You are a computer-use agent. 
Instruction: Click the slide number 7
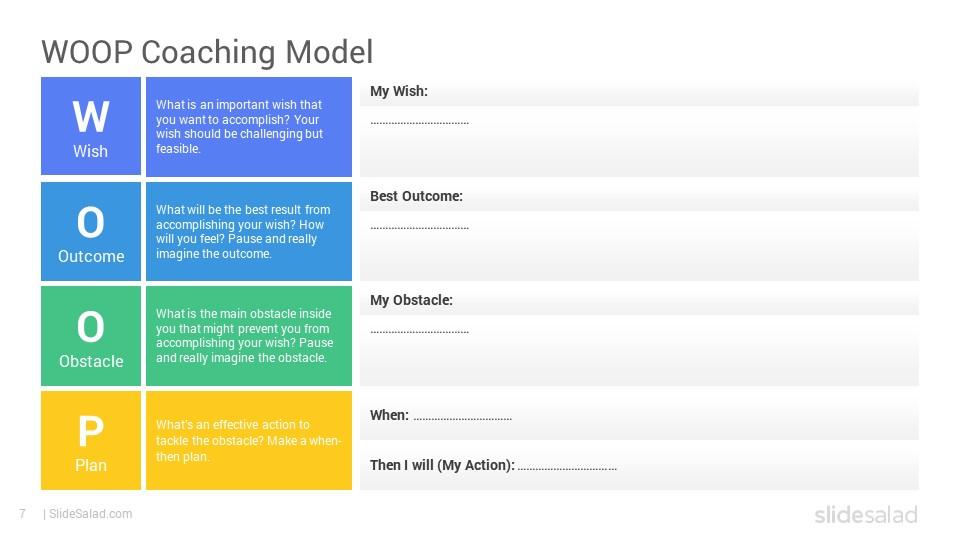(x=23, y=514)
